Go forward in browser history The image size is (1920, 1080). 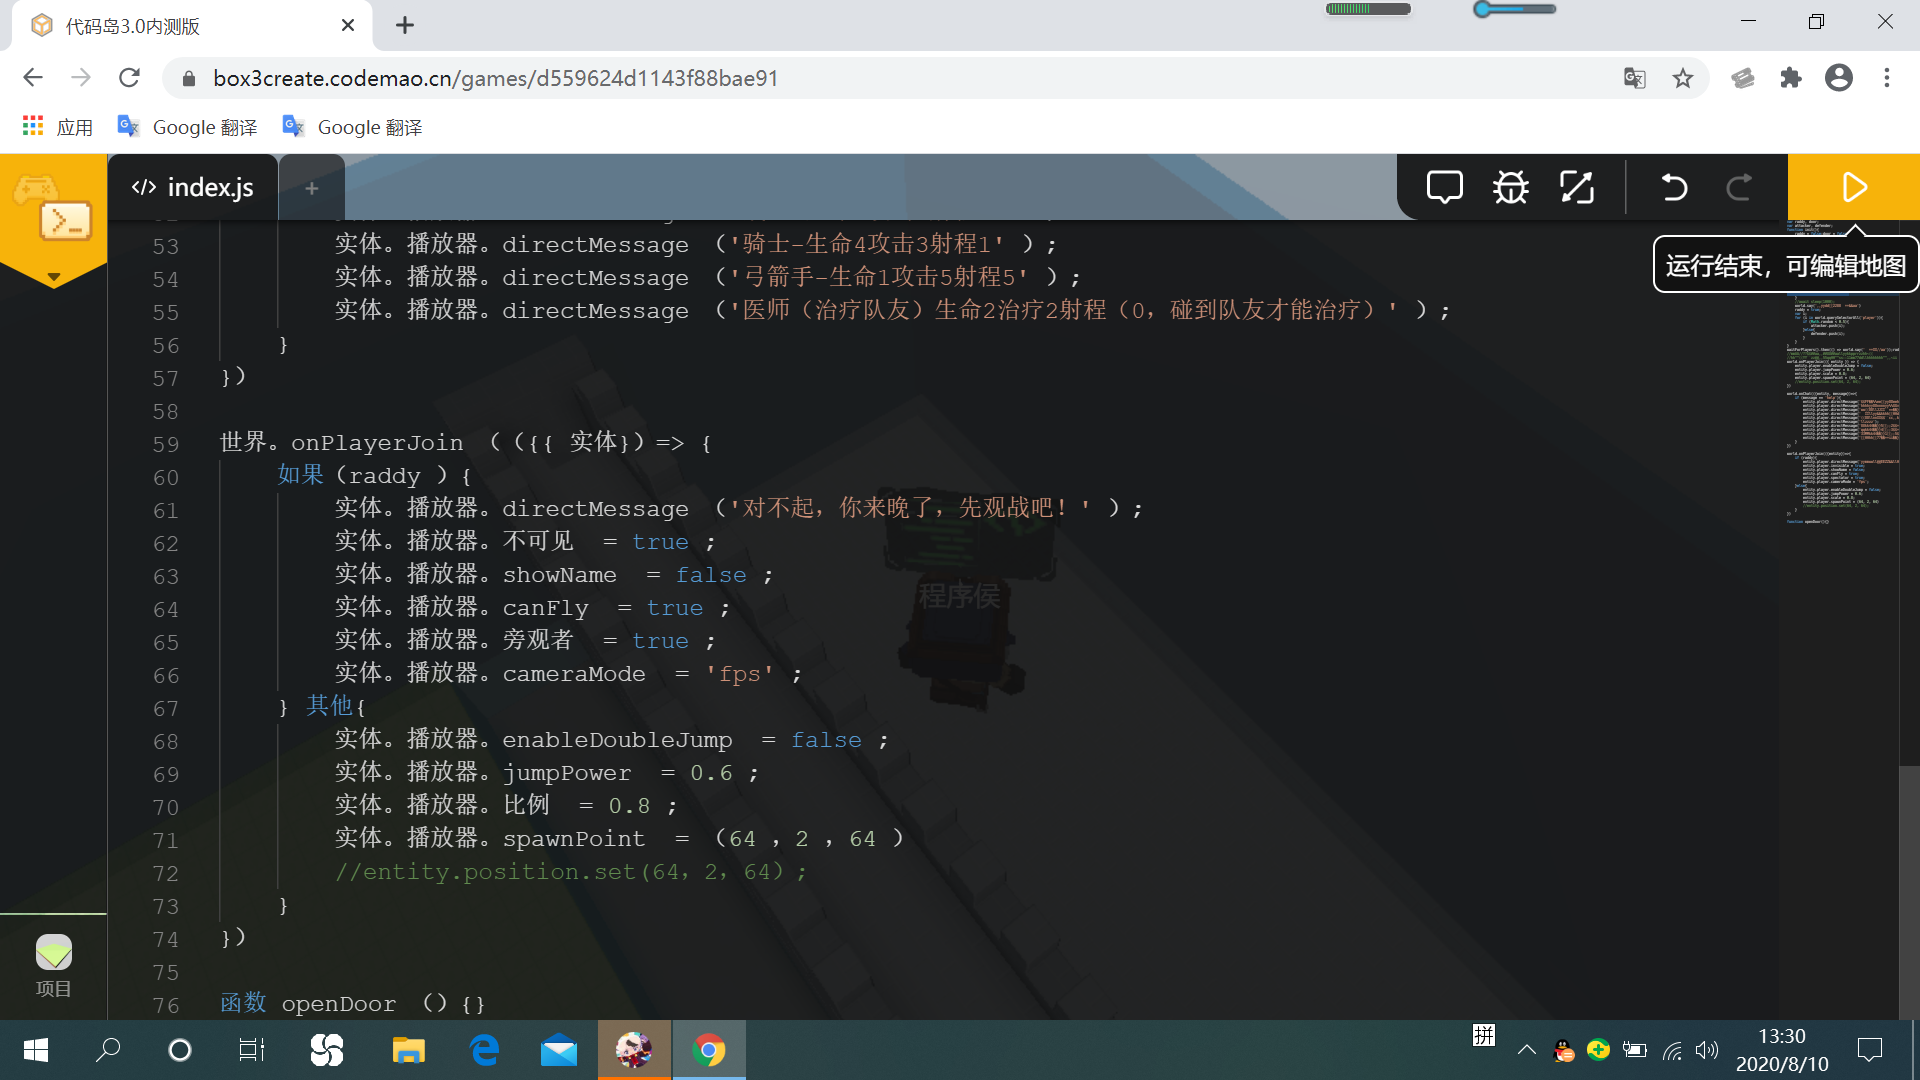click(x=81, y=78)
